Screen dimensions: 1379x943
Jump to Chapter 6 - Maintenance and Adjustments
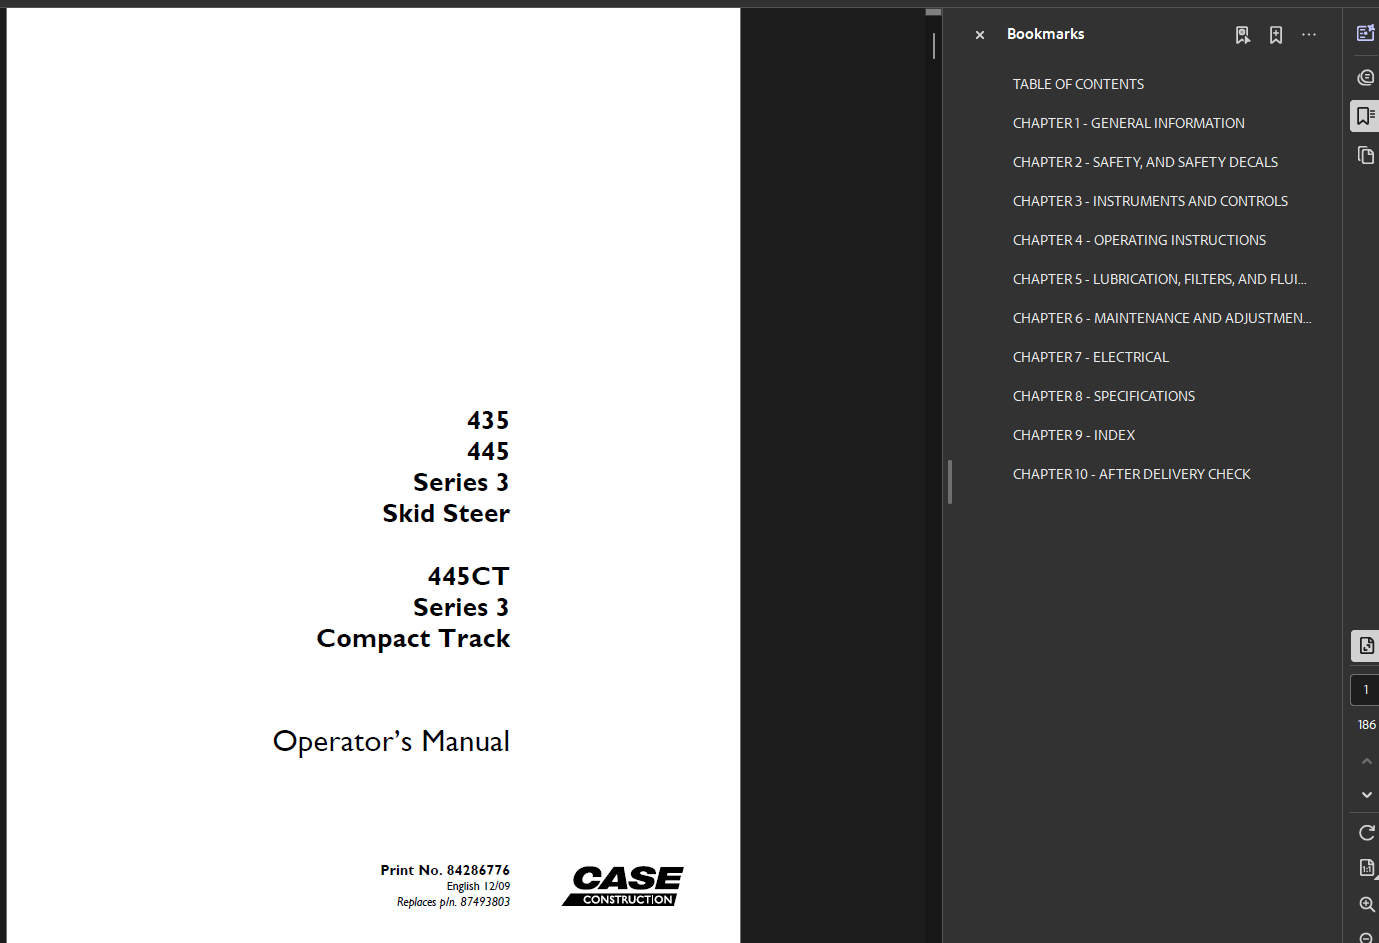tap(1162, 318)
